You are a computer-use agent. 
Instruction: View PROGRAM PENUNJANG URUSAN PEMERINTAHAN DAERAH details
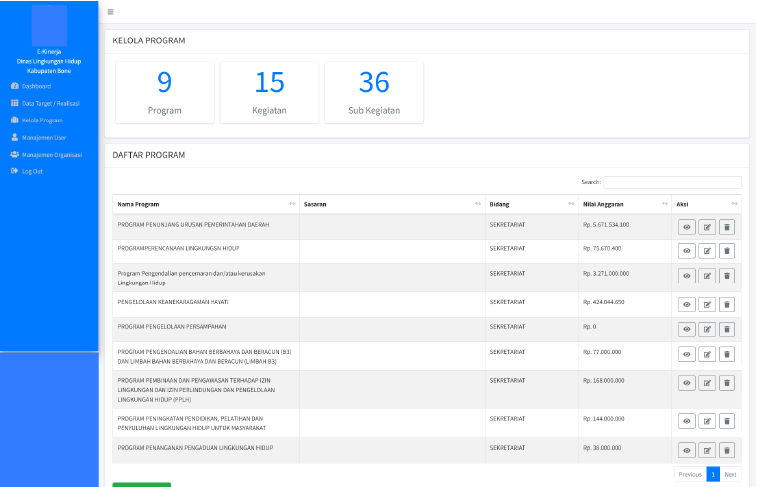[x=687, y=227]
